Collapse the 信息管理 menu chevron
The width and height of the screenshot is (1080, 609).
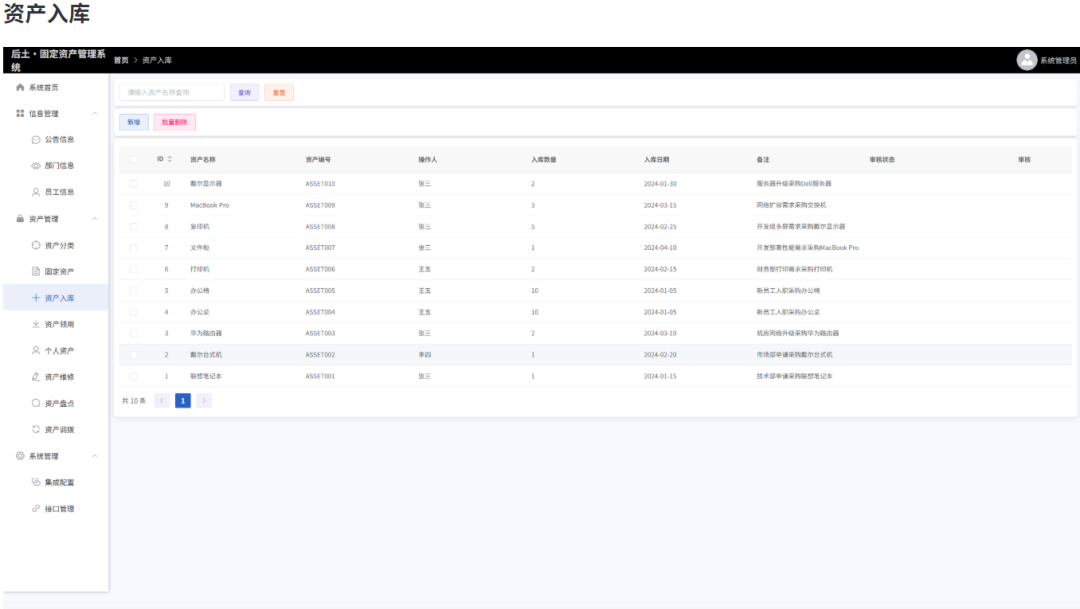point(95,114)
